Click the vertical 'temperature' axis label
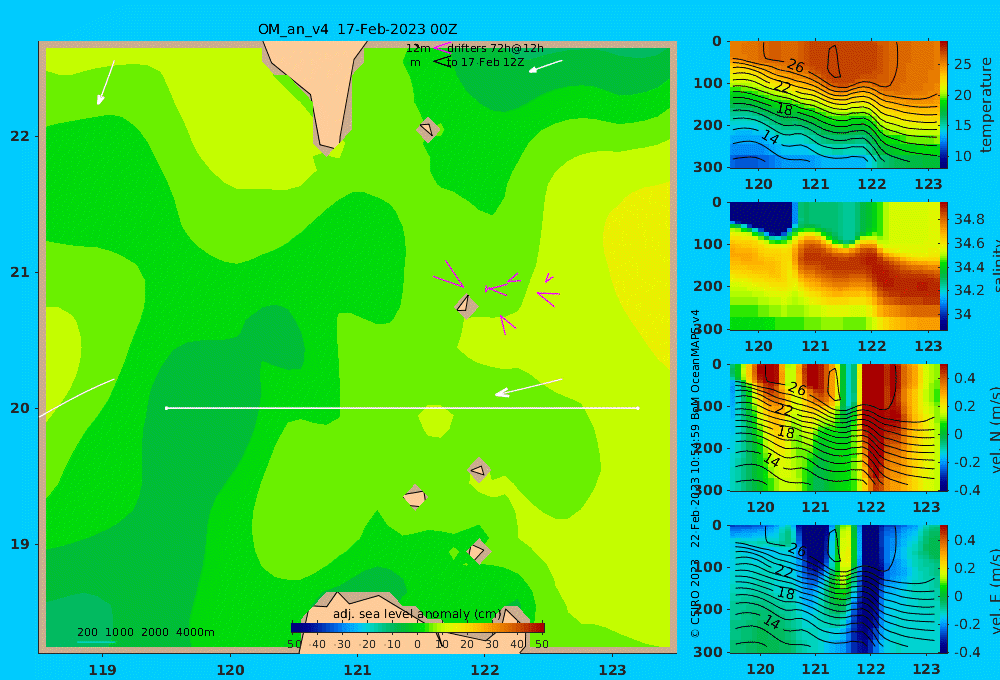Viewport: 1000px width, 680px height. point(987,105)
